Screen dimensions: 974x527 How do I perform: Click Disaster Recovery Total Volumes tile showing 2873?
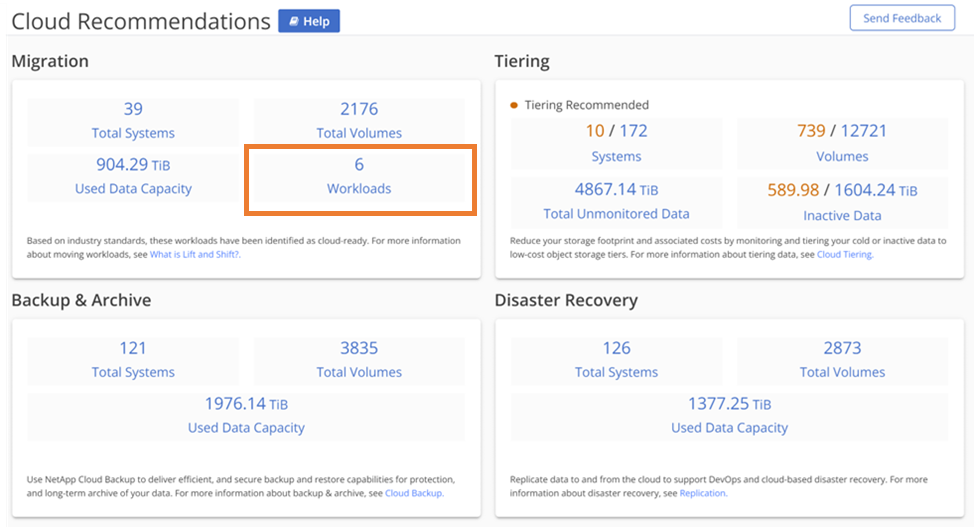point(842,359)
